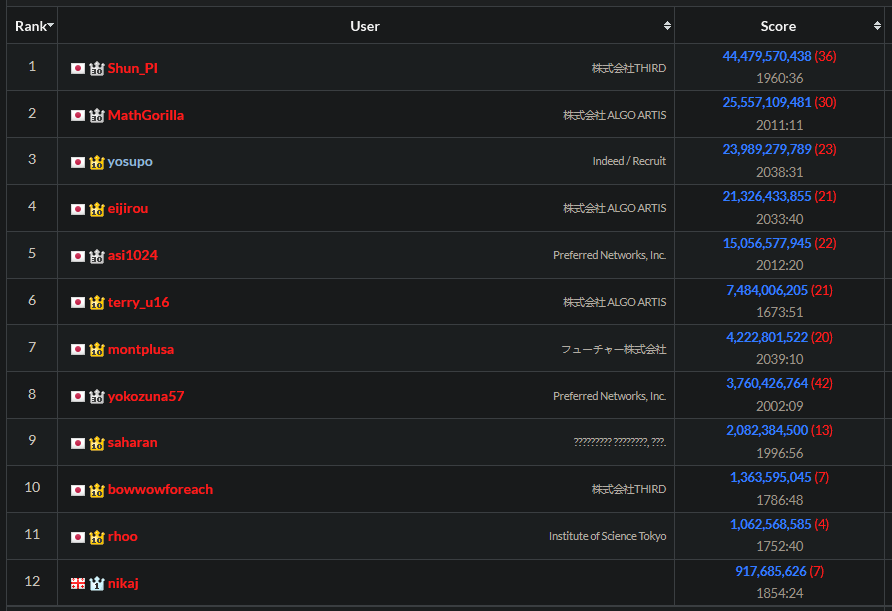Open bowwowforeach user profile

point(160,490)
